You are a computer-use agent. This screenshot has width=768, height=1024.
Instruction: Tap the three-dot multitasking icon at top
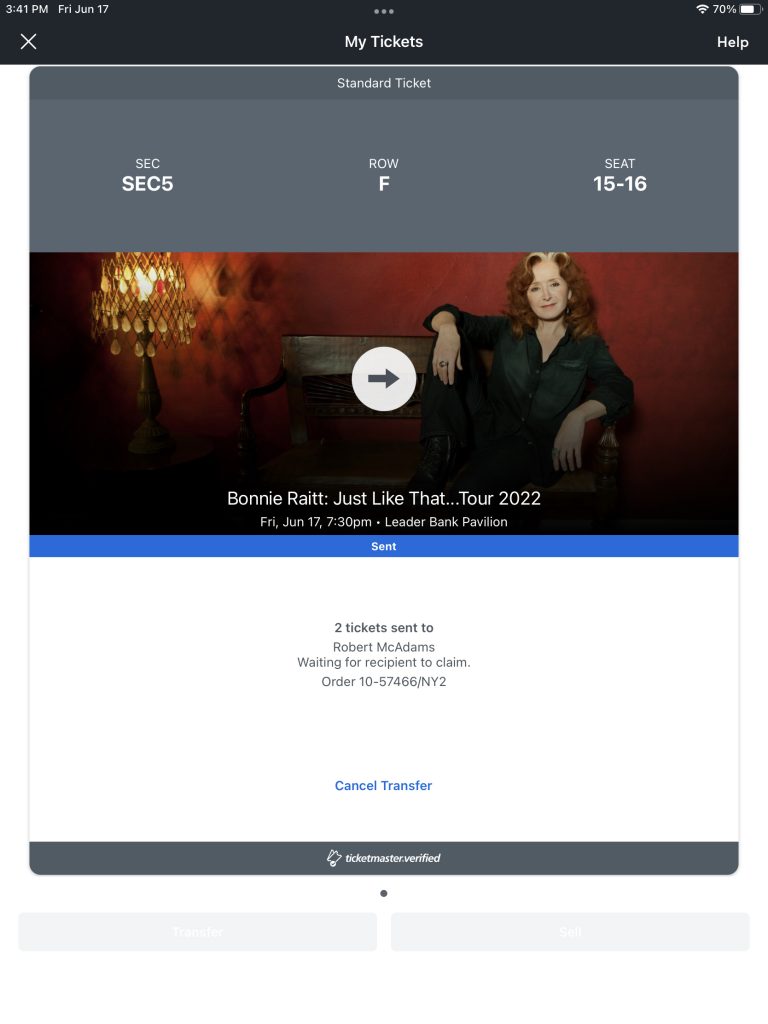(384, 11)
